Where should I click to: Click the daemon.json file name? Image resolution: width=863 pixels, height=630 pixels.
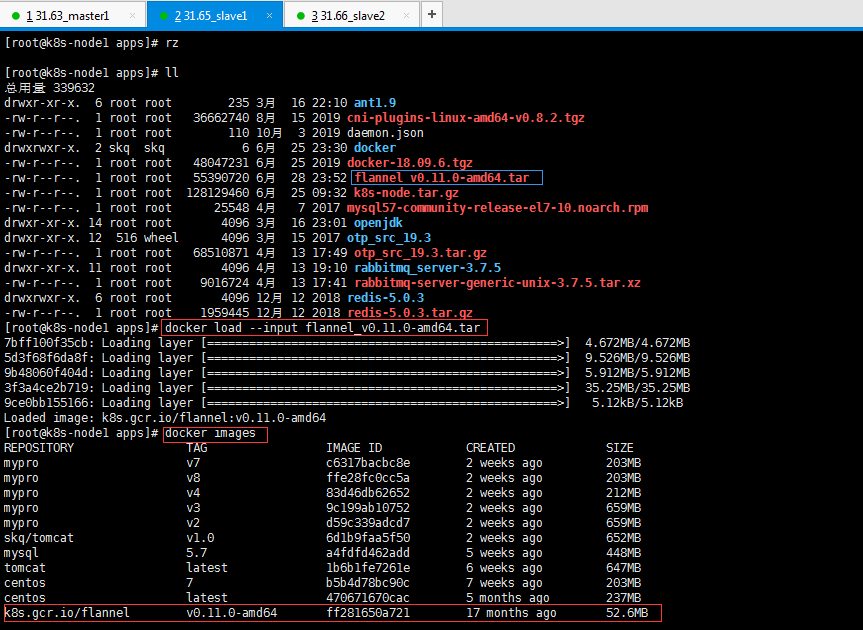385,133
